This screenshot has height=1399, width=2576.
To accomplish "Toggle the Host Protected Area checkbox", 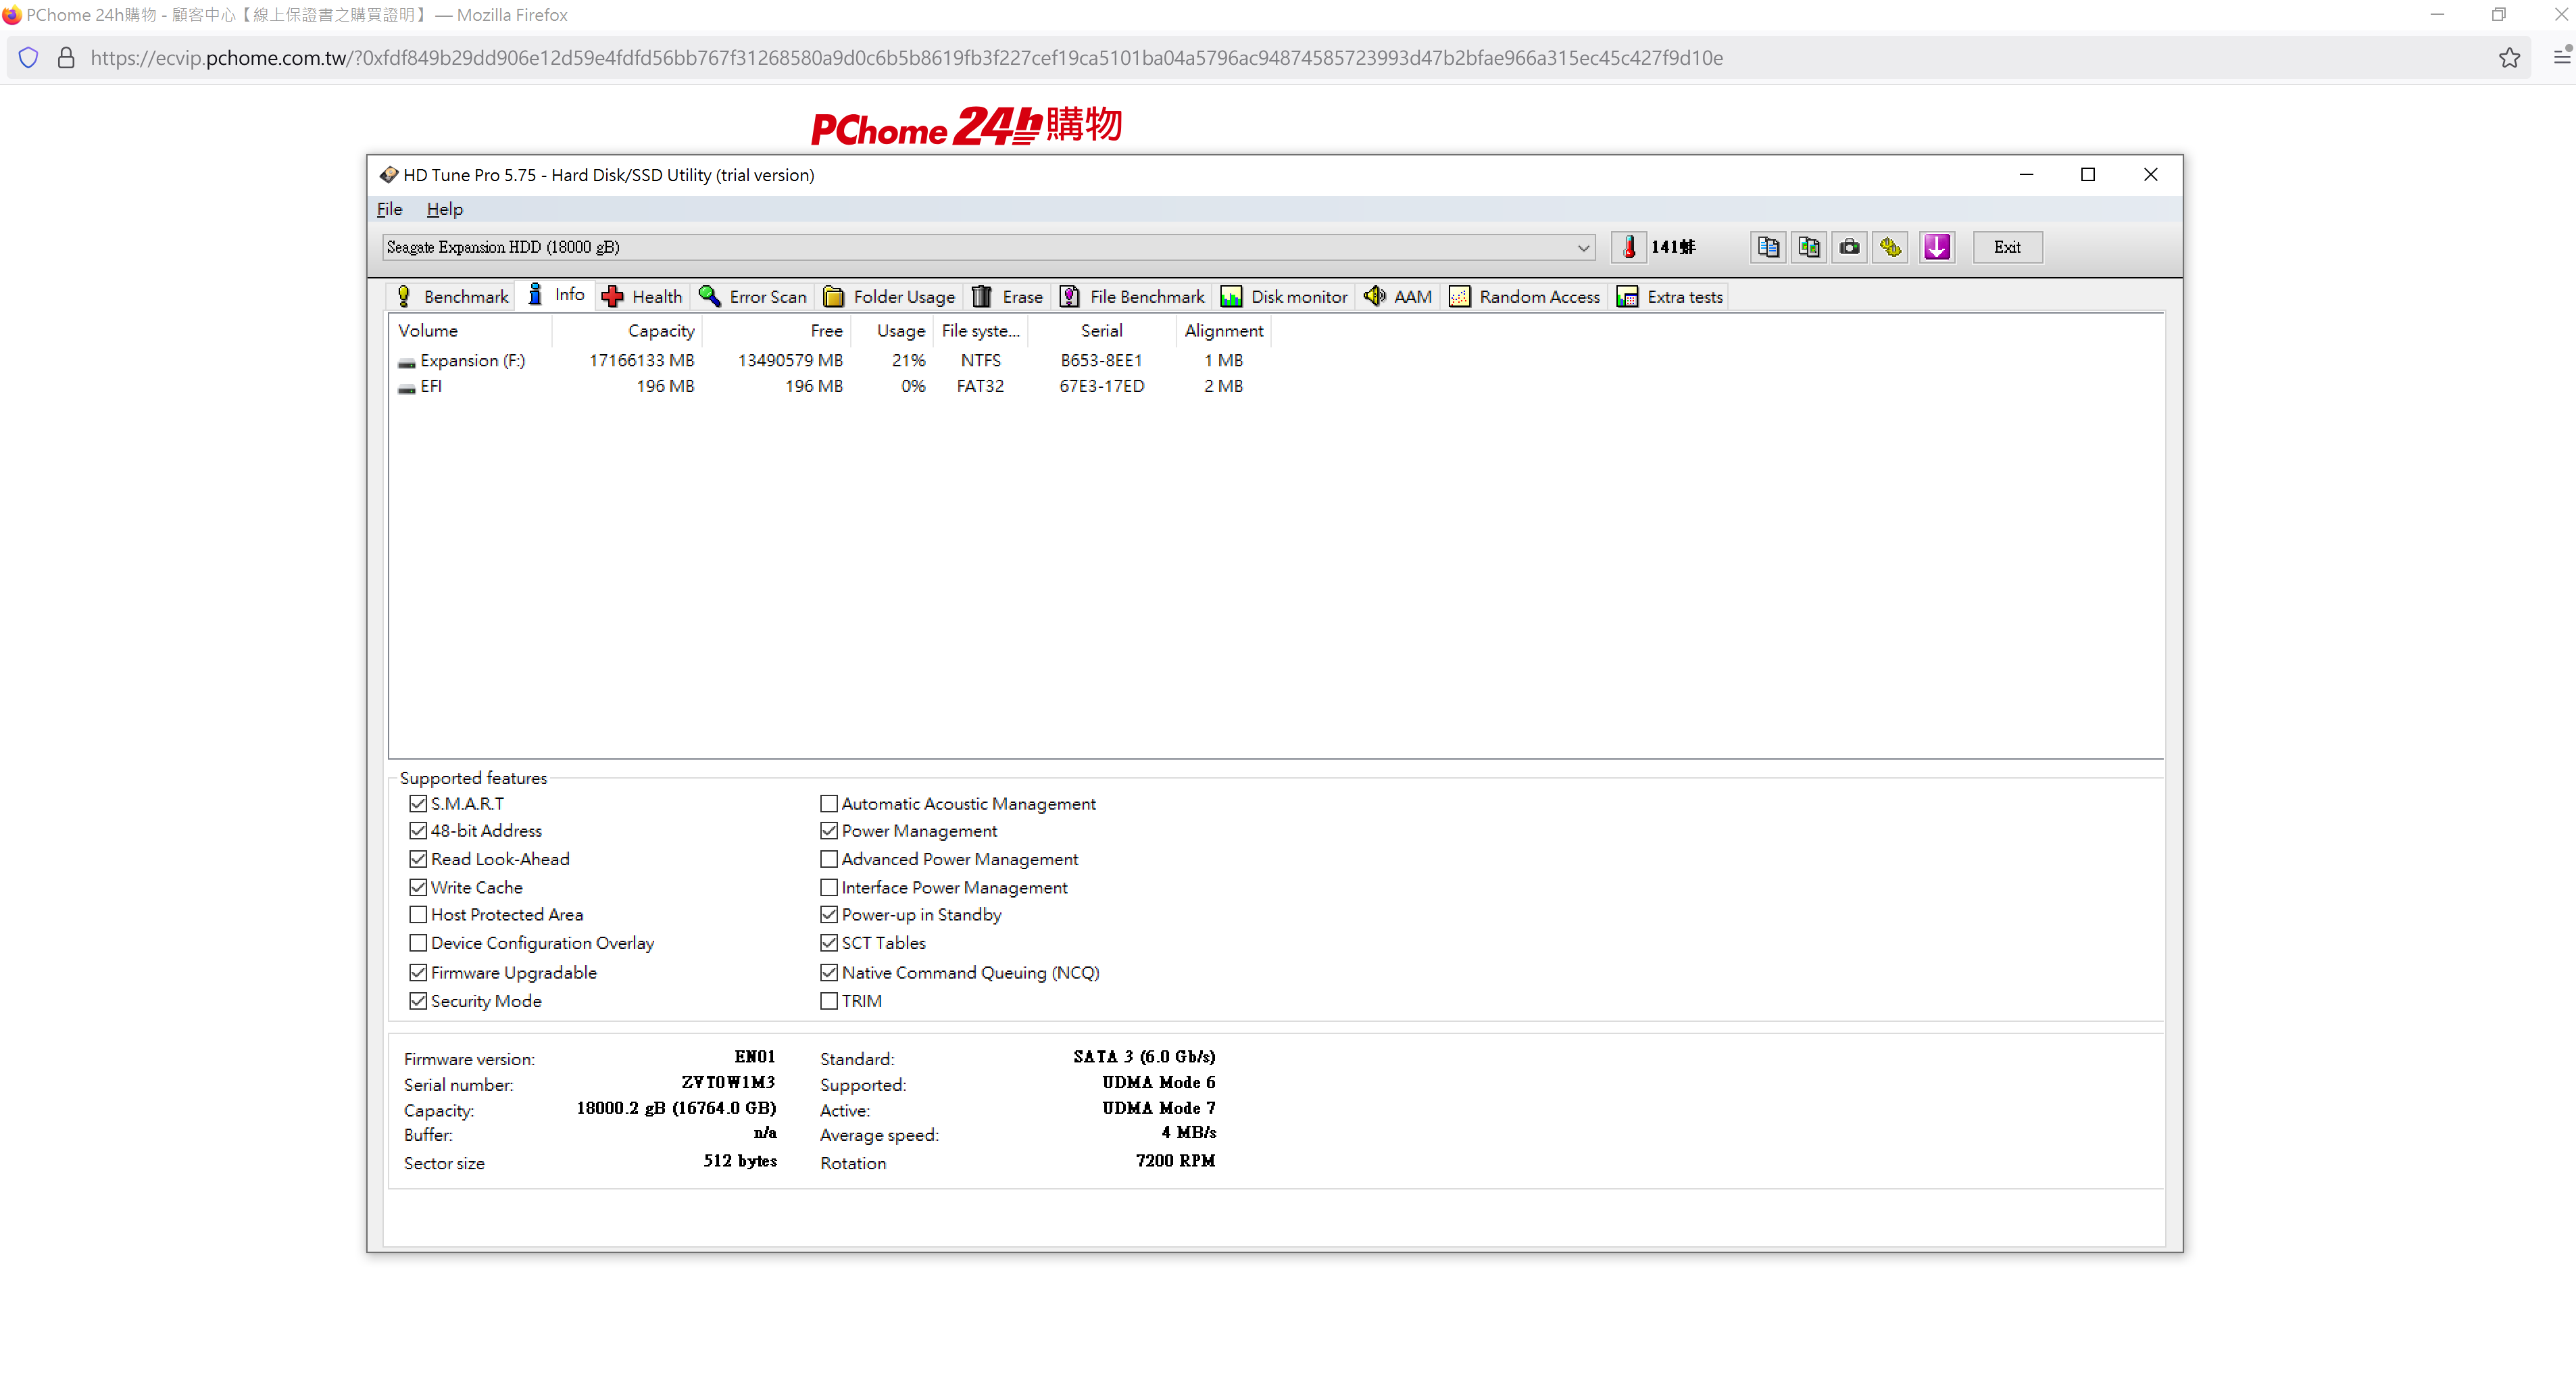I will click(418, 914).
